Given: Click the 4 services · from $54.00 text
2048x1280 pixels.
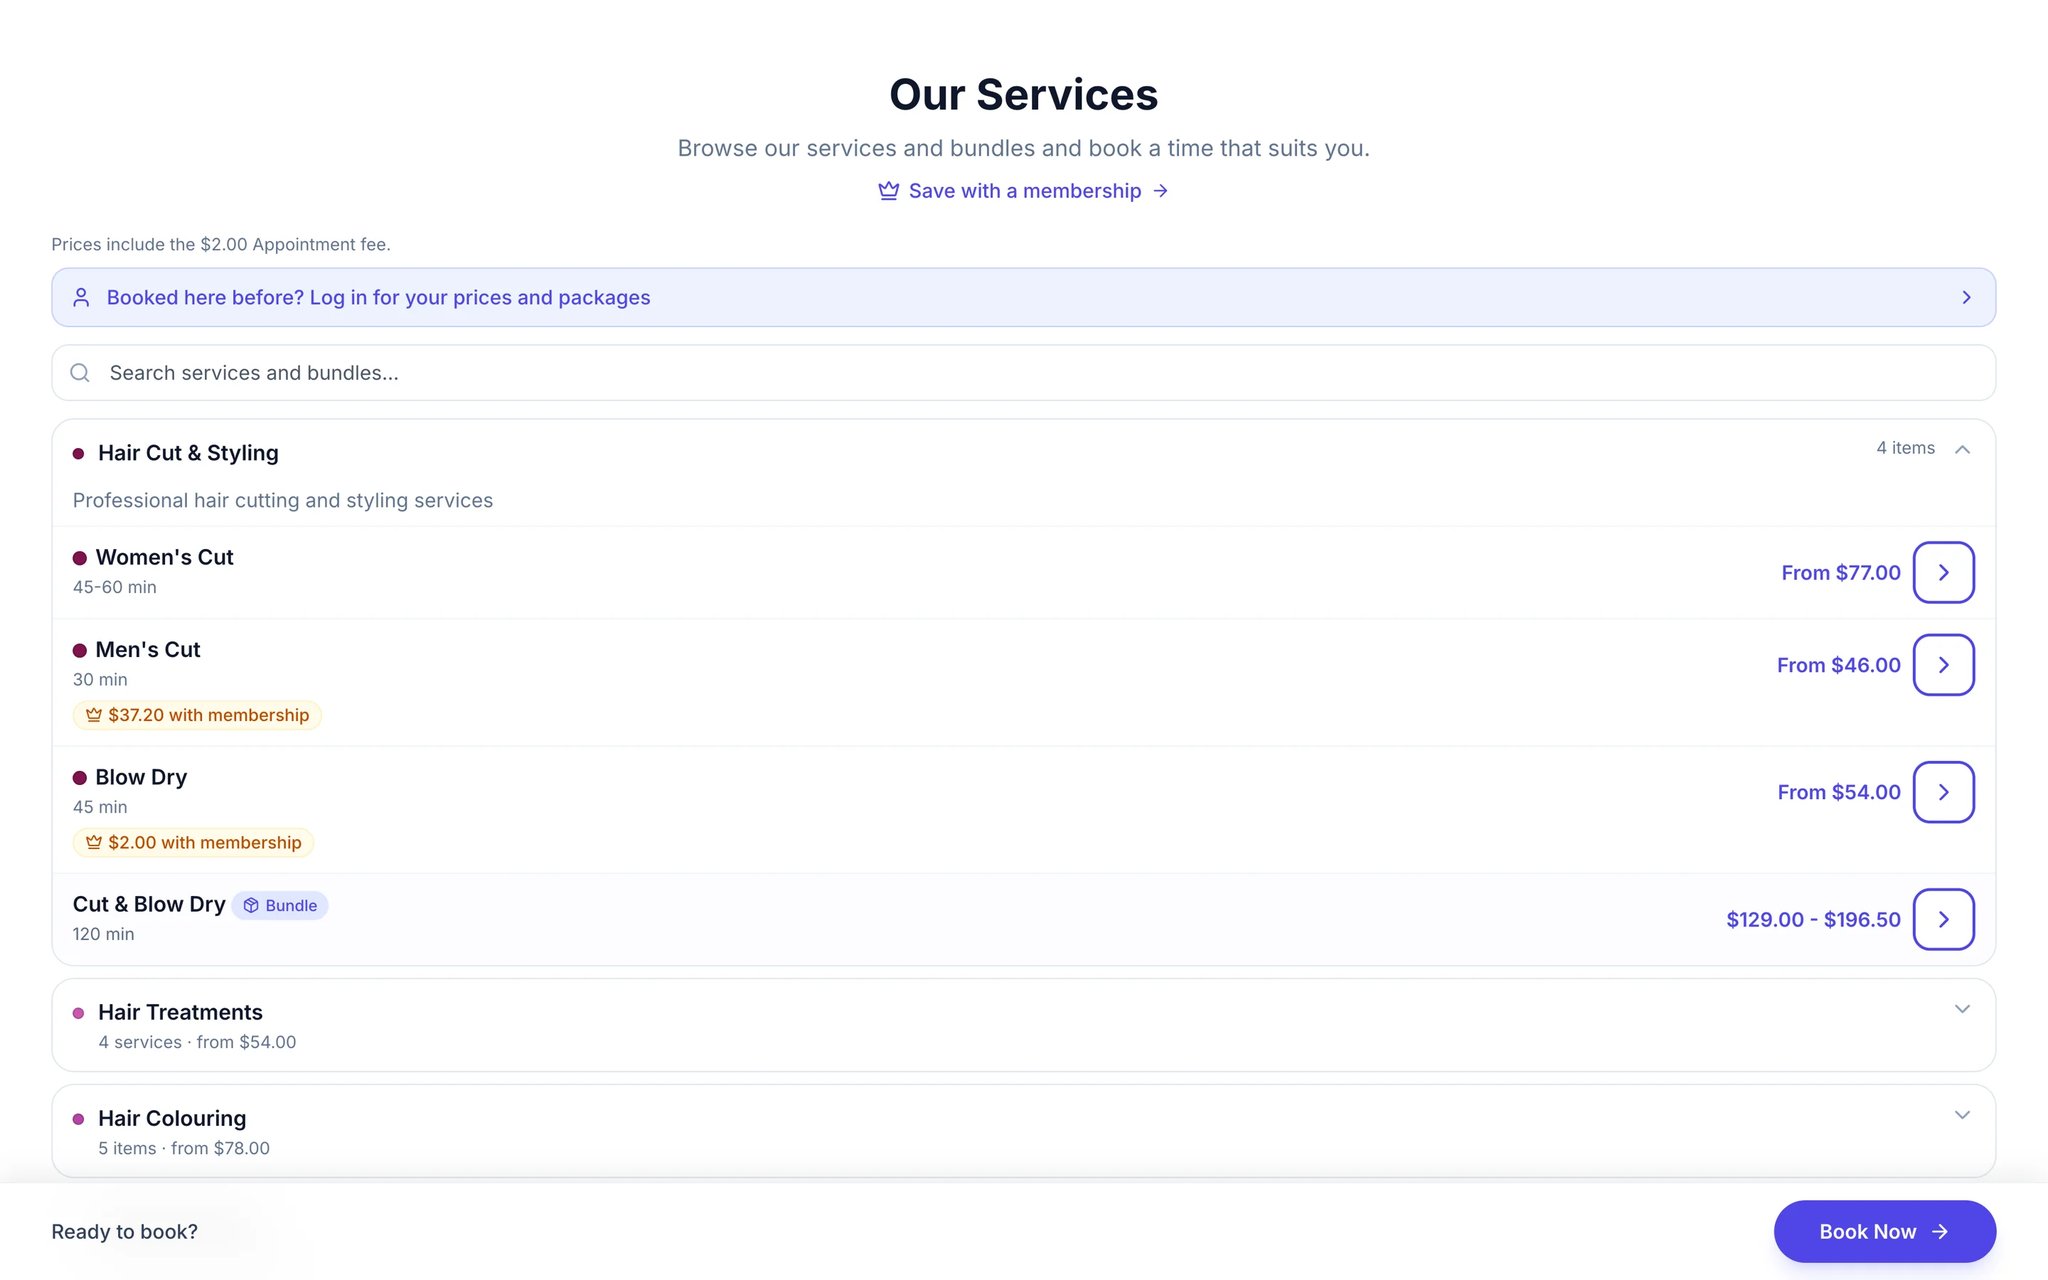Looking at the screenshot, I should coord(197,1042).
